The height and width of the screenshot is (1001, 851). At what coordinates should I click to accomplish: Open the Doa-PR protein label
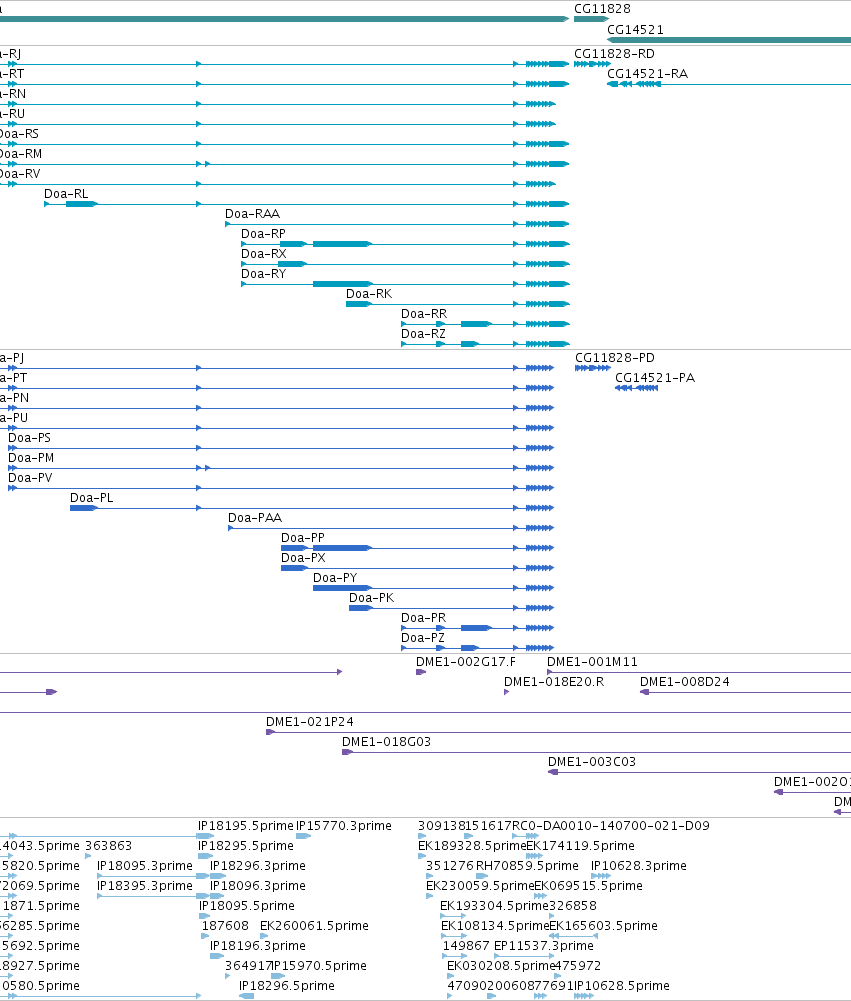(423, 618)
